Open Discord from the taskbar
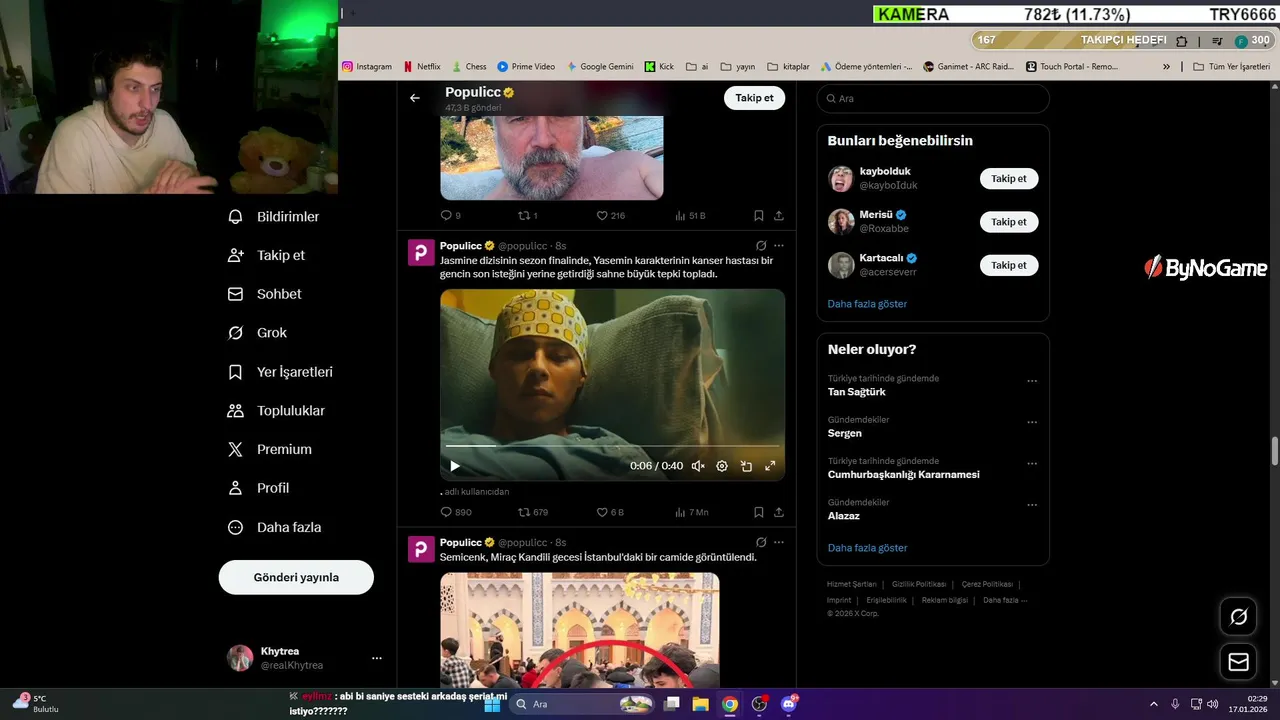Screen dimensions: 1280x720 point(789,704)
